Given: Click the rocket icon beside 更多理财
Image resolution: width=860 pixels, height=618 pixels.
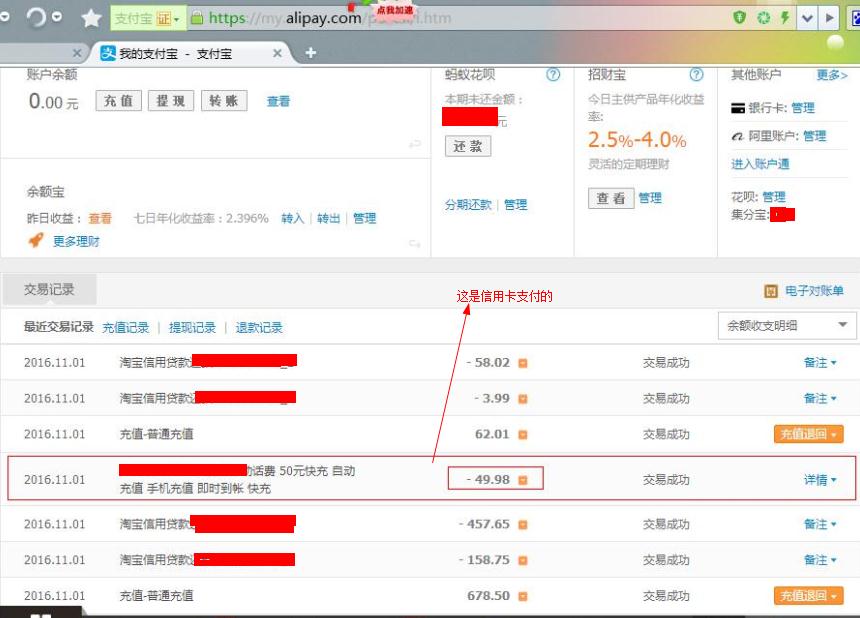Looking at the screenshot, I should (36, 240).
